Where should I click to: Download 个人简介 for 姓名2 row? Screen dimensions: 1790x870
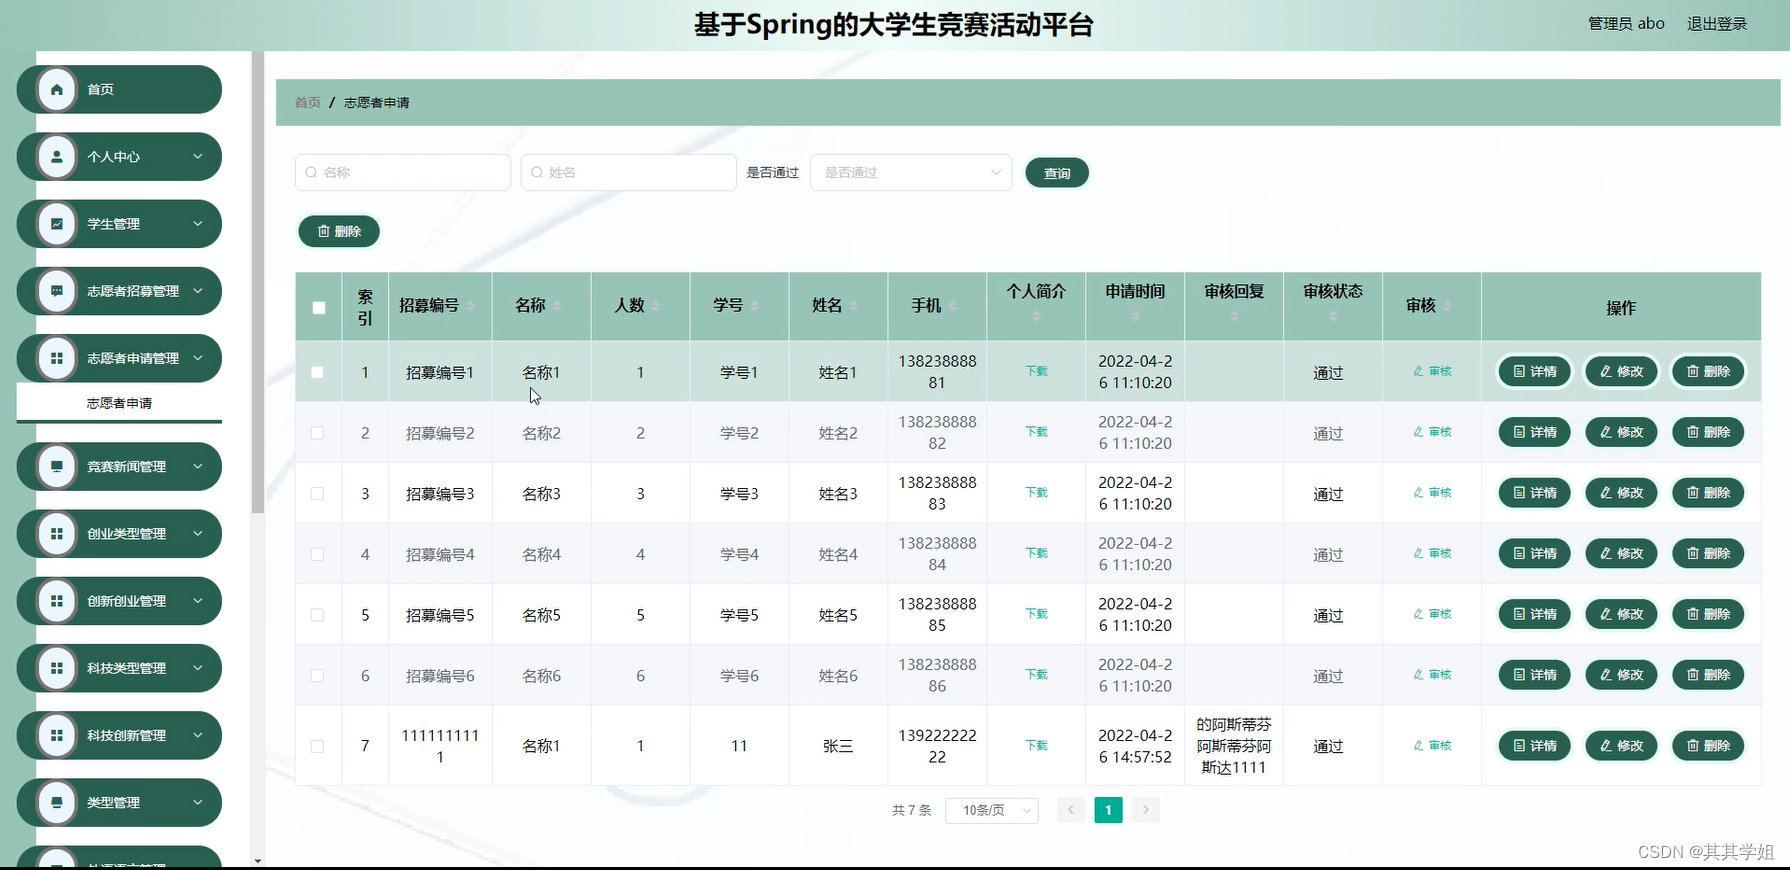tap(1036, 432)
